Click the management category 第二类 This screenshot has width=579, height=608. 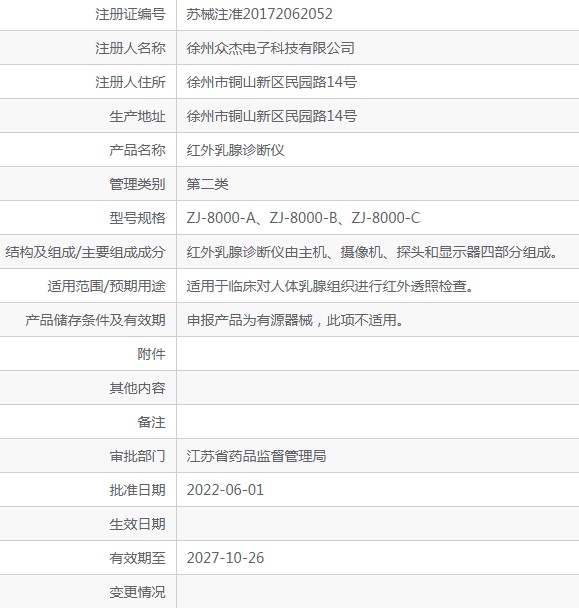pyautogui.click(x=207, y=184)
